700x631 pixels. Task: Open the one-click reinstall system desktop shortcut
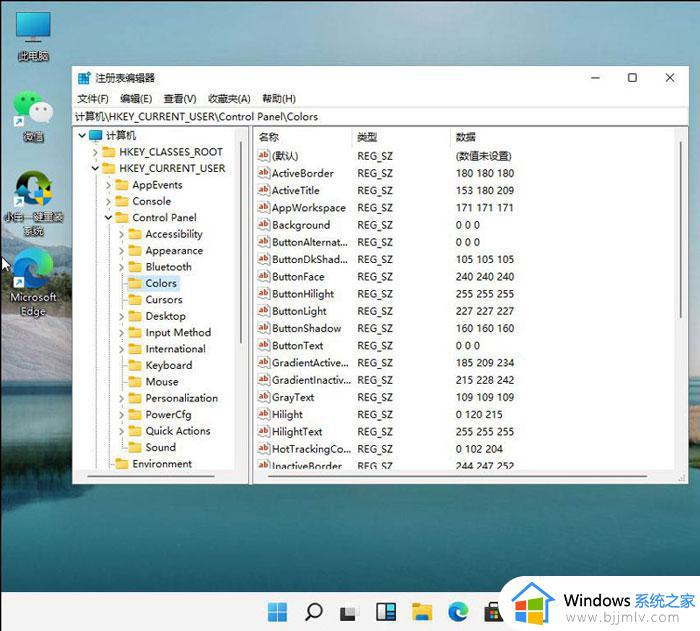coord(33,203)
